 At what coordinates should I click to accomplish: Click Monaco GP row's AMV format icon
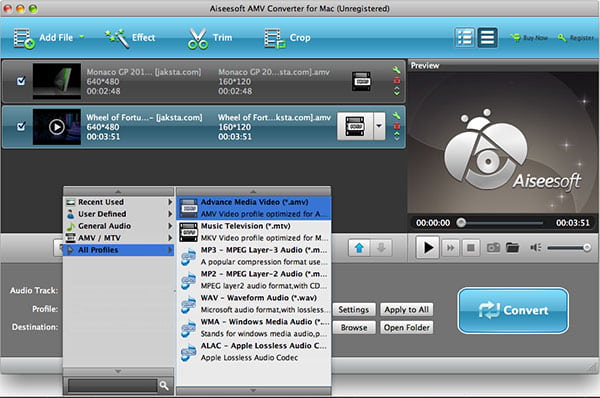(361, 81)
